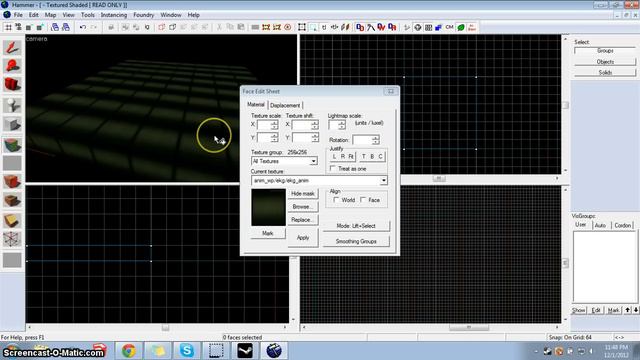Image resolution: width=640 pixels, height=360 pixels.
Task: Click the Save Window State icon
Action: 66,27
